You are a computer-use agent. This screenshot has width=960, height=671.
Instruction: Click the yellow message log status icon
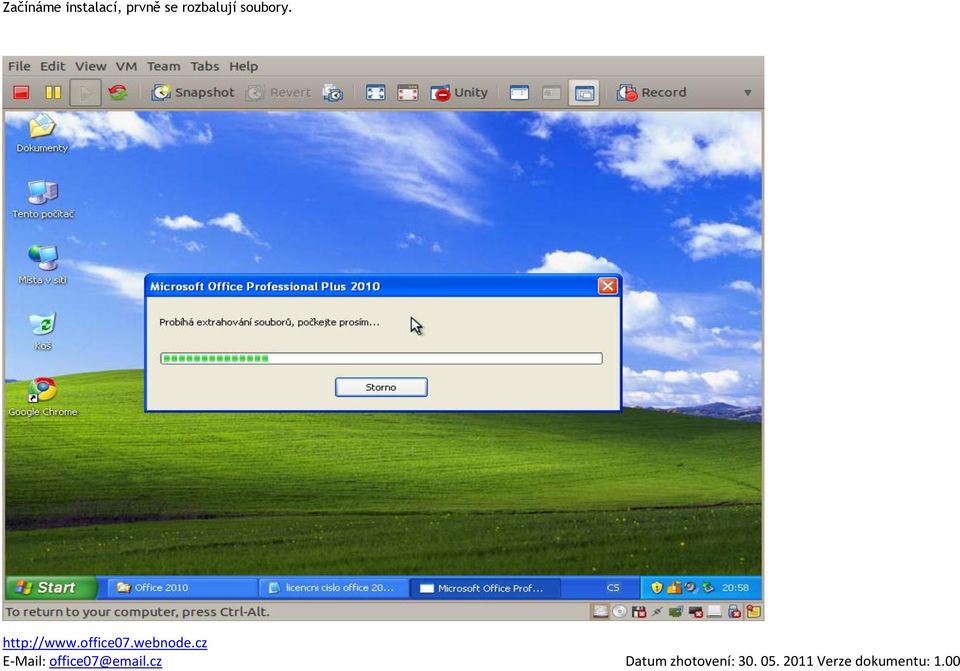click(754, 612)
